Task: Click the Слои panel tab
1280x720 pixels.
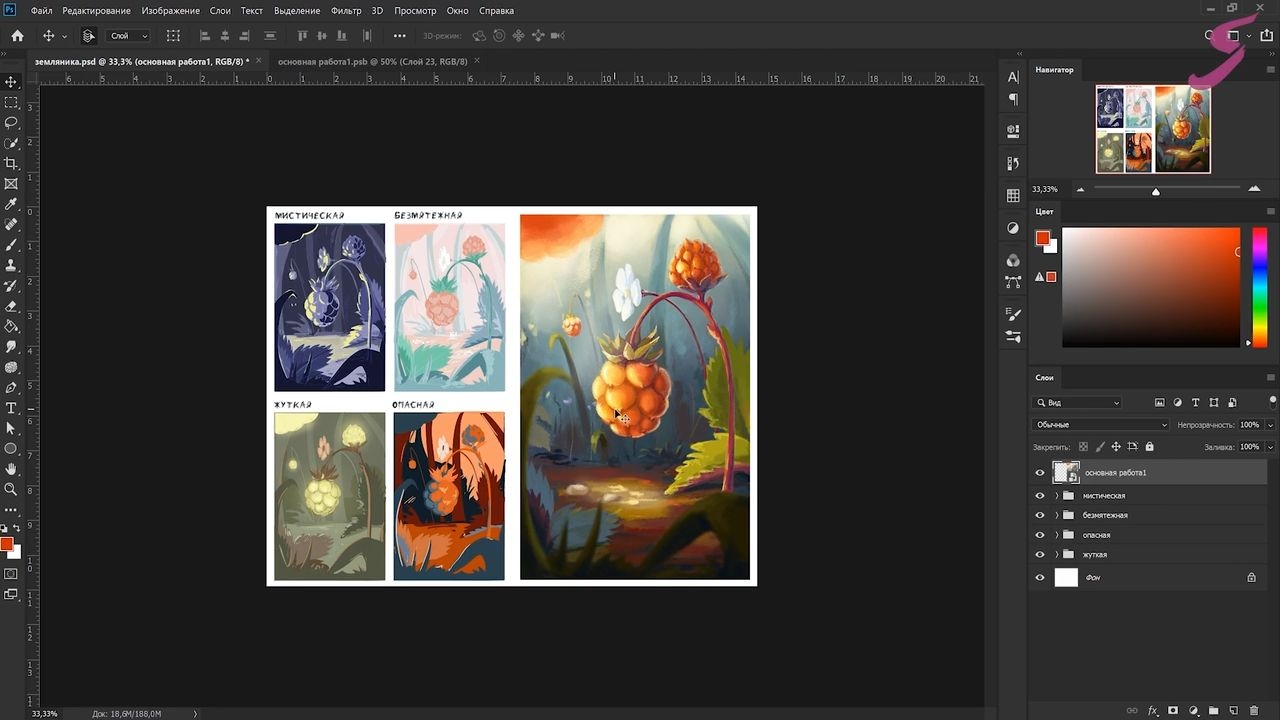Action: (1044, 378)
